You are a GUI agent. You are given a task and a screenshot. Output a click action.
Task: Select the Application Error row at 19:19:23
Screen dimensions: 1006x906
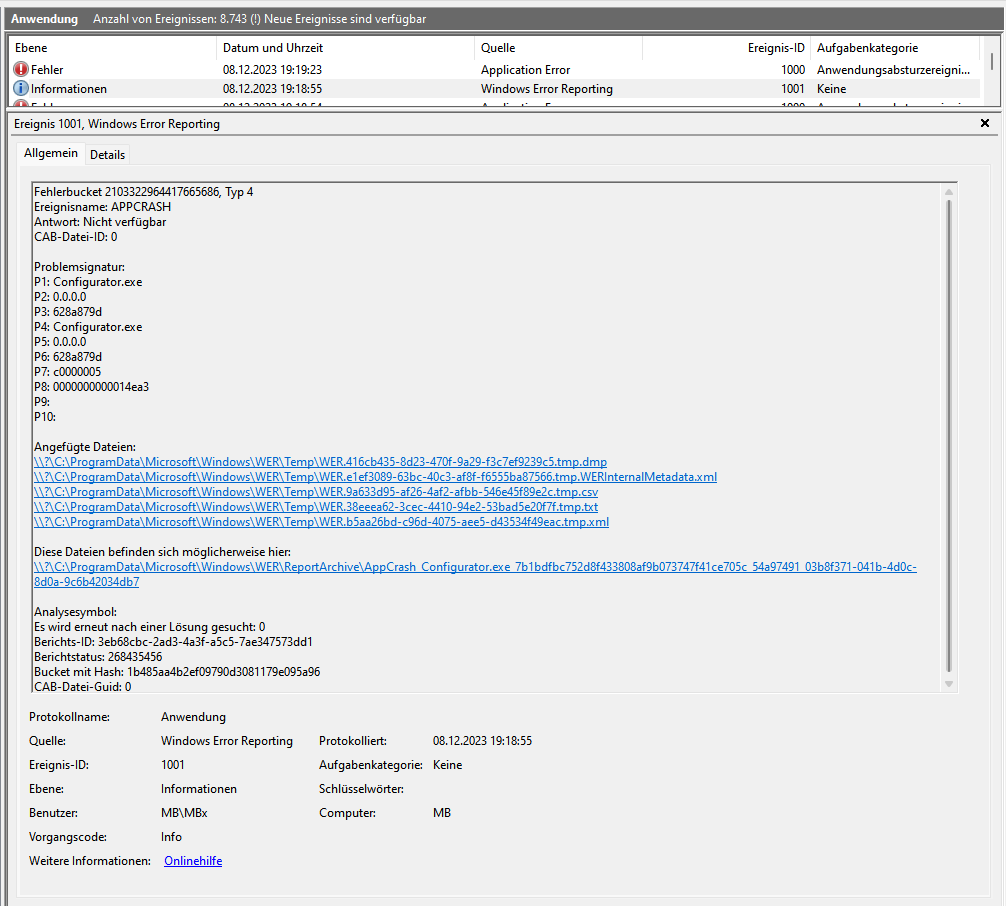pyautogui.click(x=495, y=69)
